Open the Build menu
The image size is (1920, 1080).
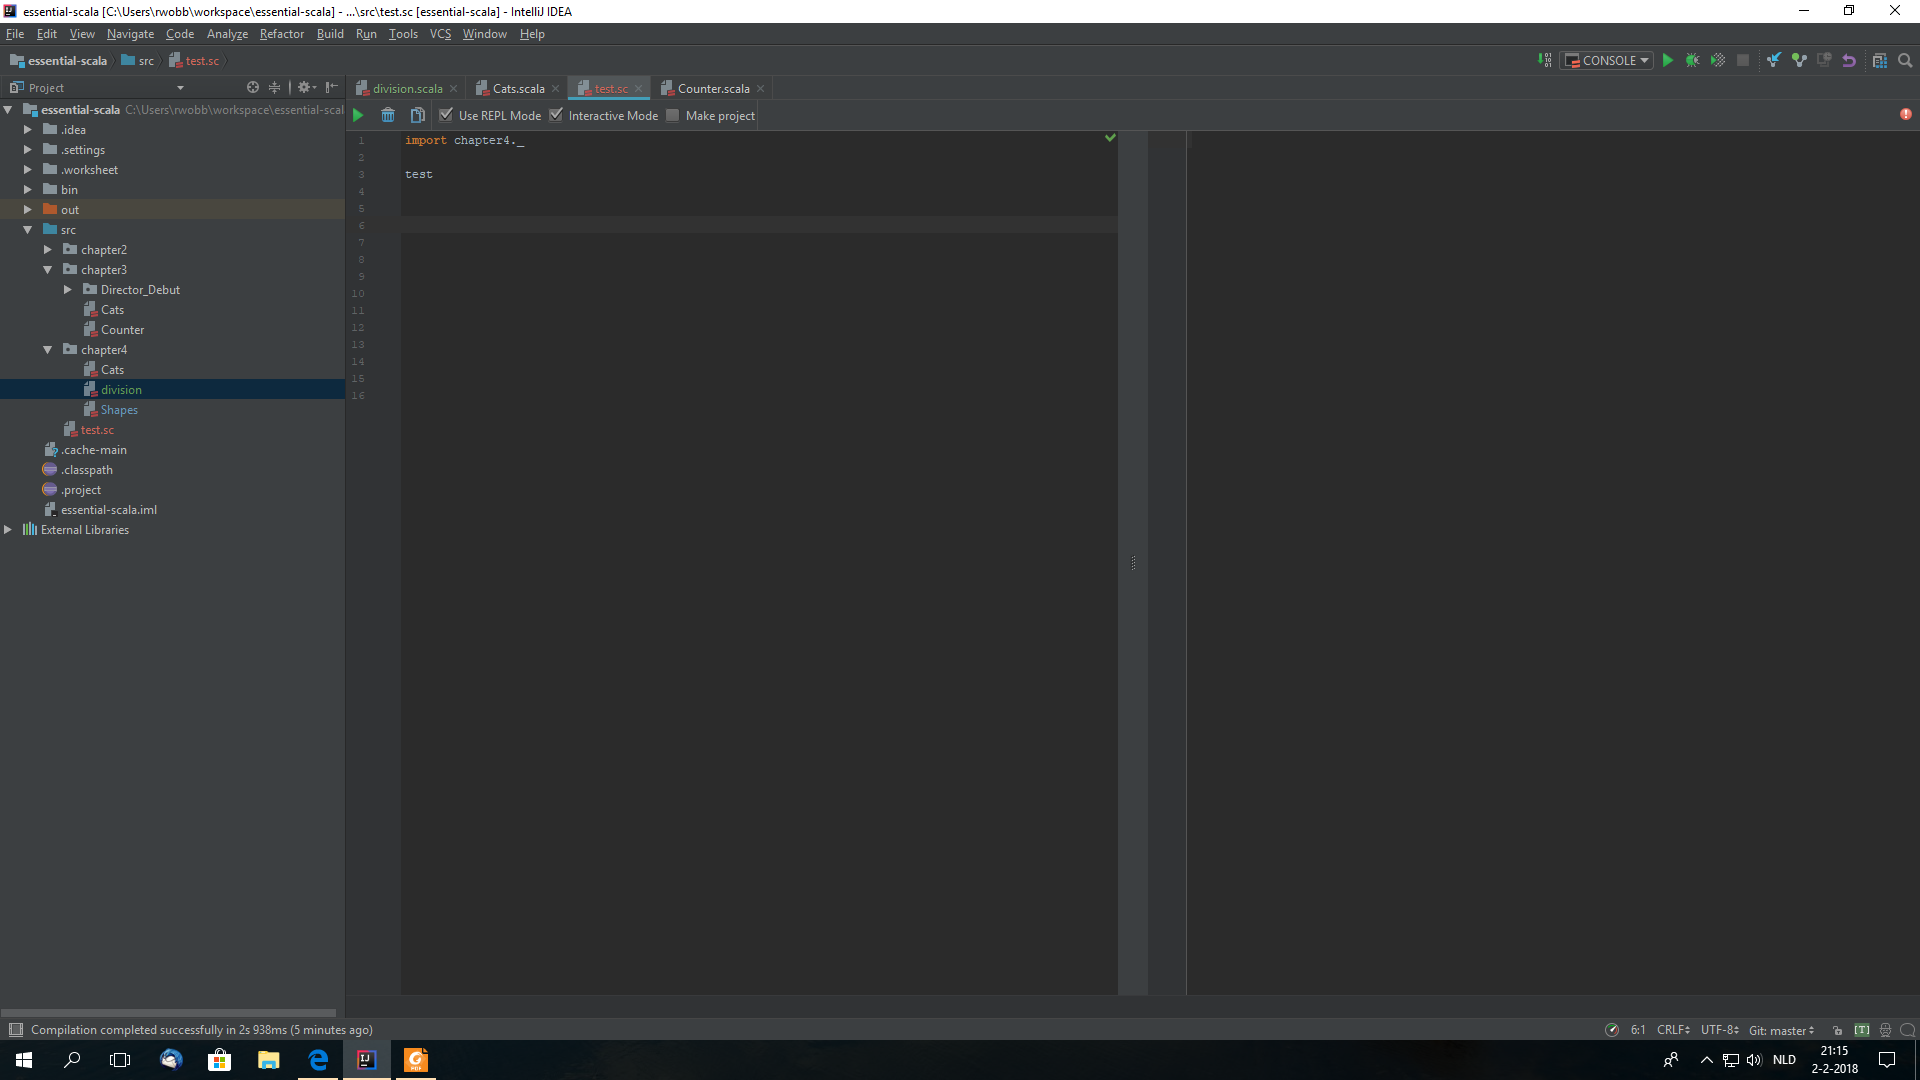point(330,34)
